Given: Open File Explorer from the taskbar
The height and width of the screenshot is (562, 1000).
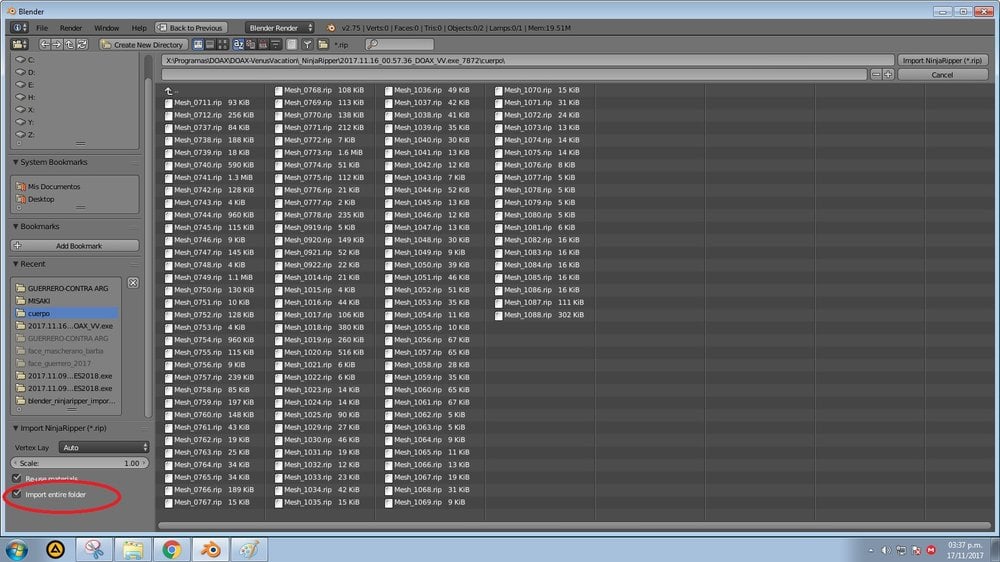Looking at the screenshot, I should 133,549.
